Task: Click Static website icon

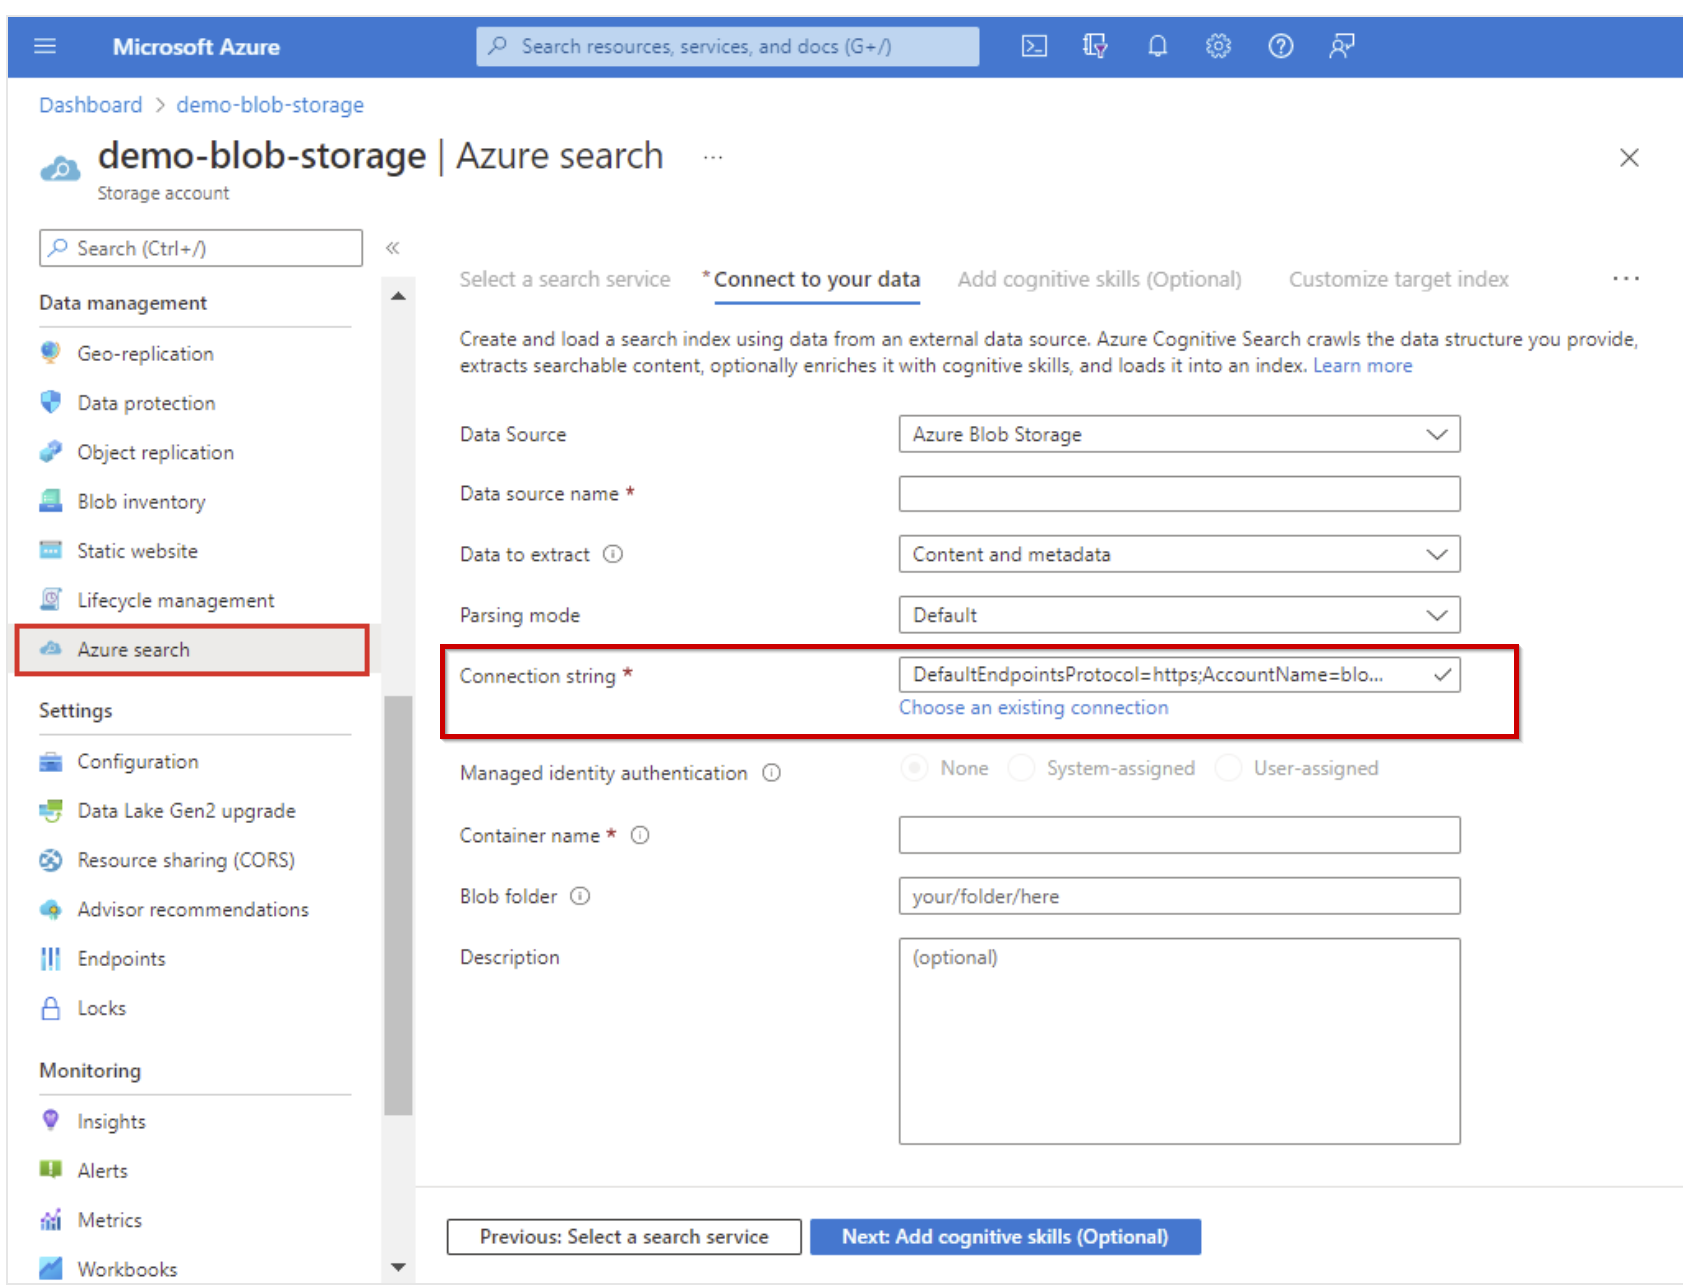Action: click(50, 550)
